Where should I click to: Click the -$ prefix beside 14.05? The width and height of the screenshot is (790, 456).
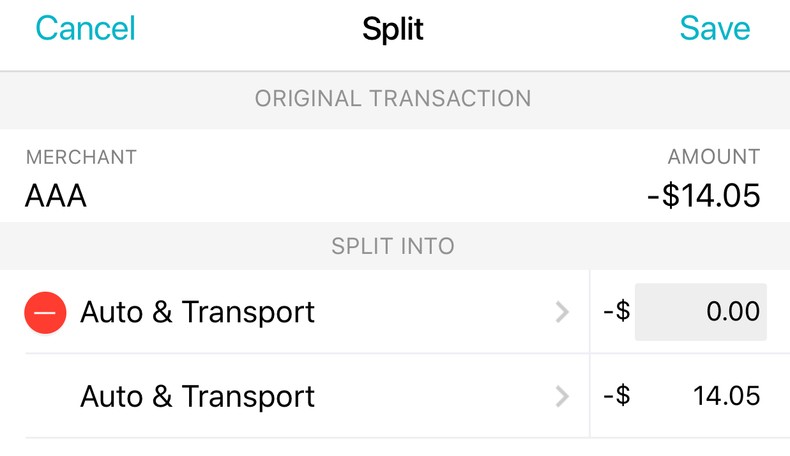(x=616, y=397)
